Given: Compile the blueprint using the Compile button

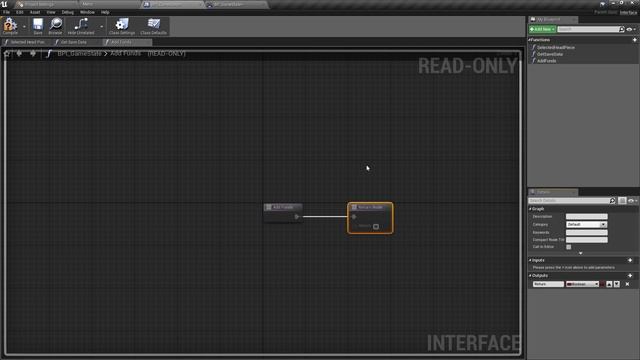Looking at the screenshot, I should coord(10,26).
